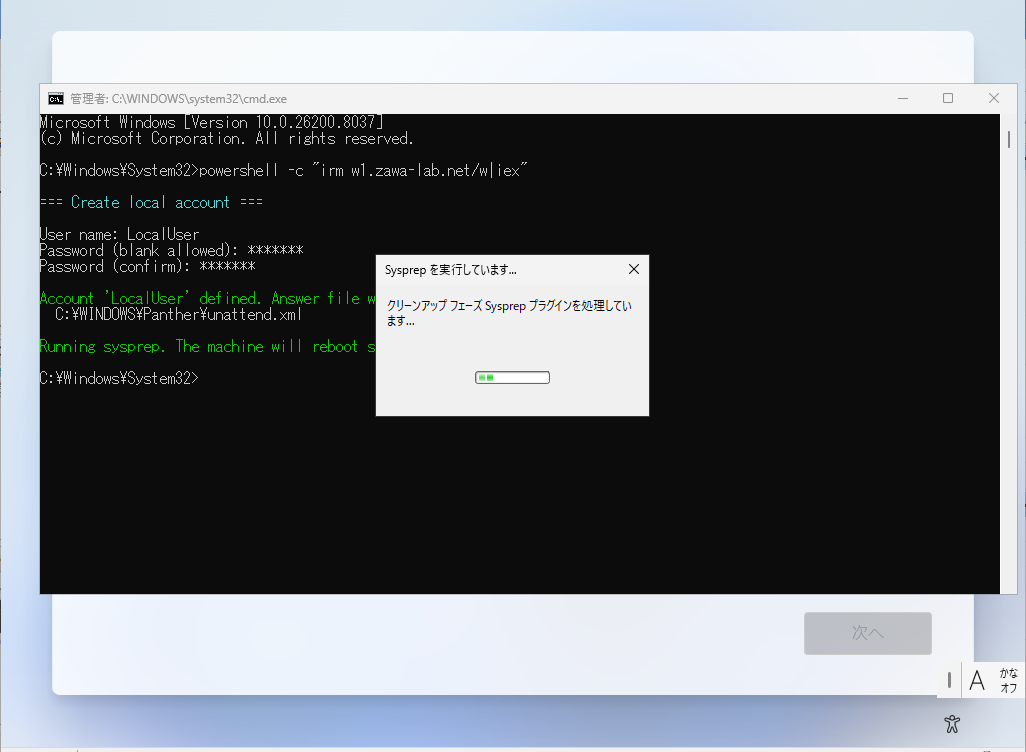The height and width of the screenshot is (752, 1026).
Task: Click the 'Sysprep を実行しています' dialog title
Action: pyautogui.click(x=450, y=270)
